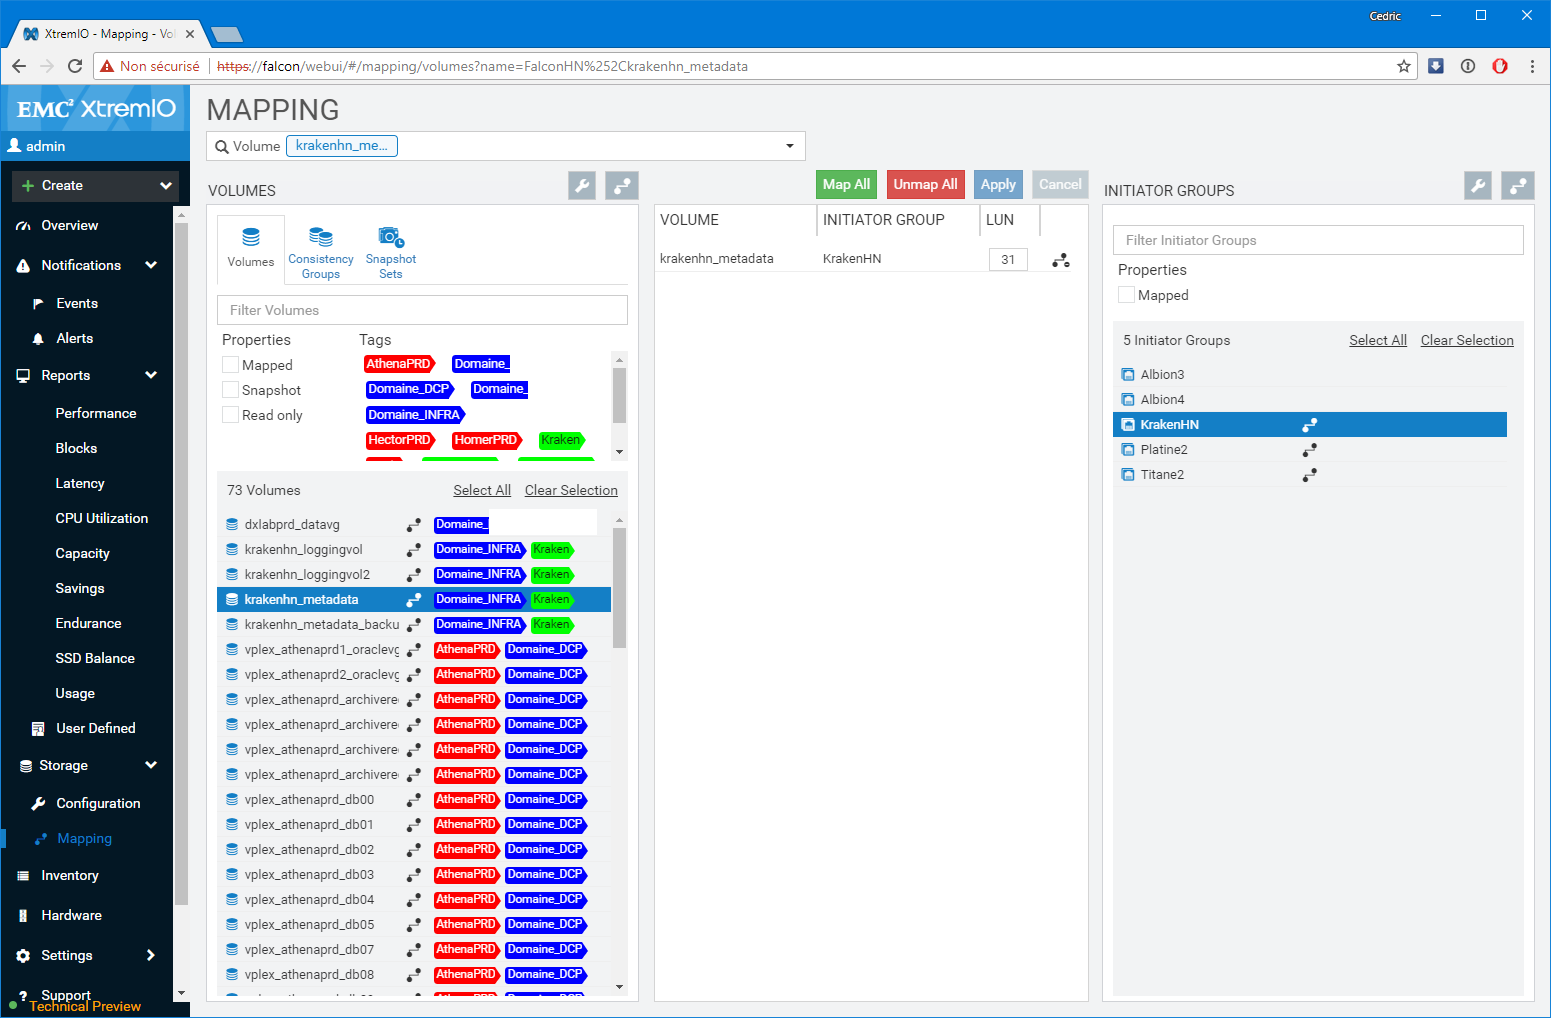Viewport: 1551px width, 1018px height.
Task: Click the mapping icon above Initiator Groups panel
Action: [1517, 186]
